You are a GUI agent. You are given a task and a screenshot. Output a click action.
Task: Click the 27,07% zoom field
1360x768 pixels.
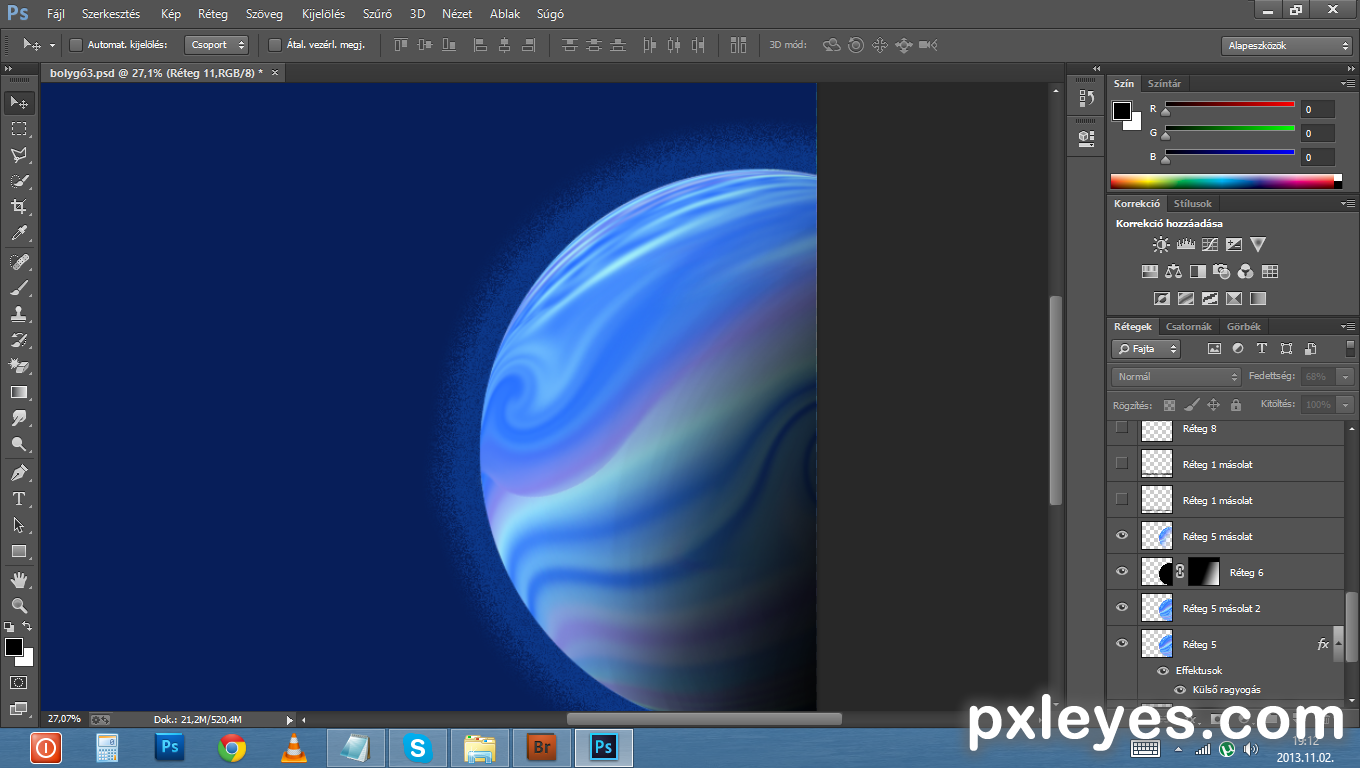[64, 719]
